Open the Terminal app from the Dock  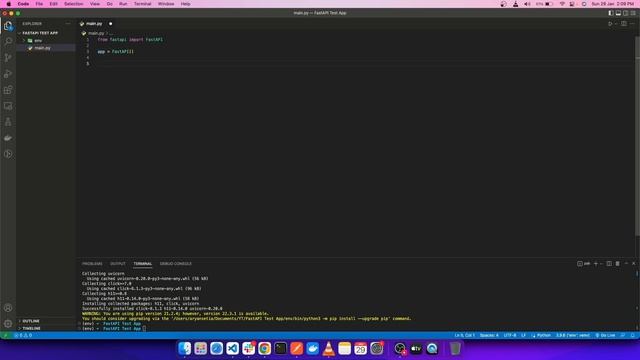(281, 348)
